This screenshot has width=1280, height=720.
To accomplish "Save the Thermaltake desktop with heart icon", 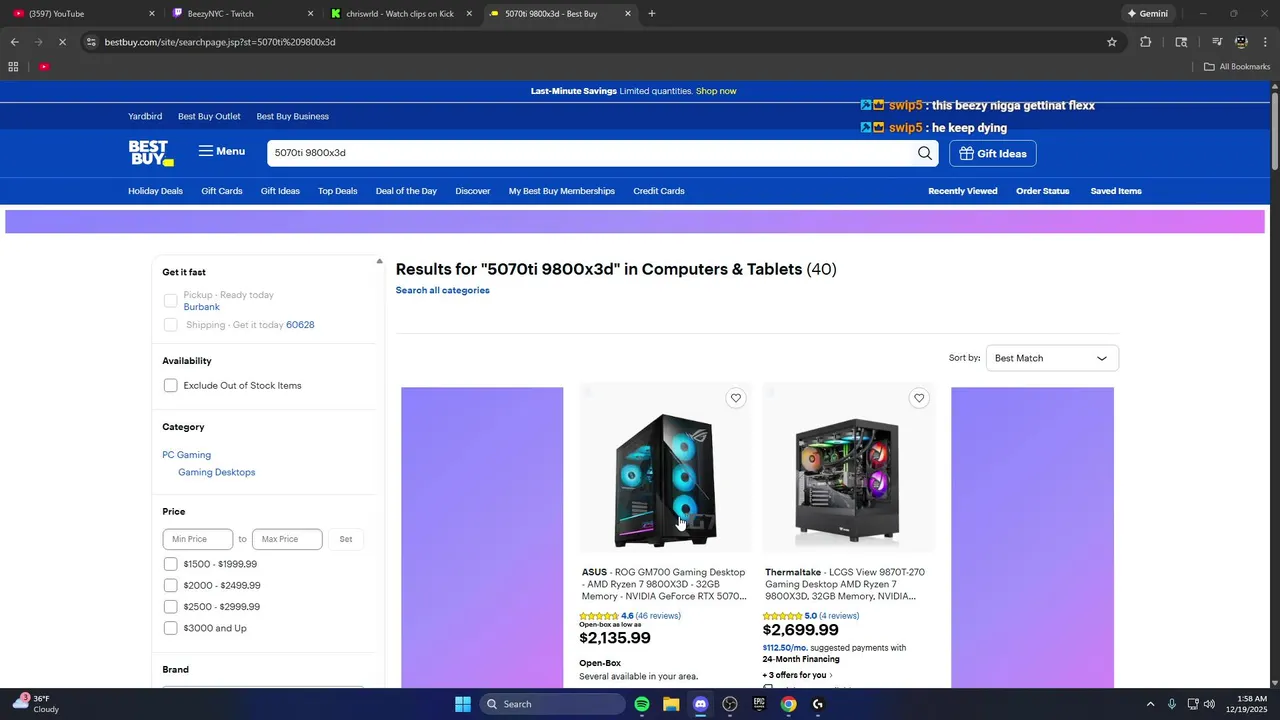I will tap(919, 398).
